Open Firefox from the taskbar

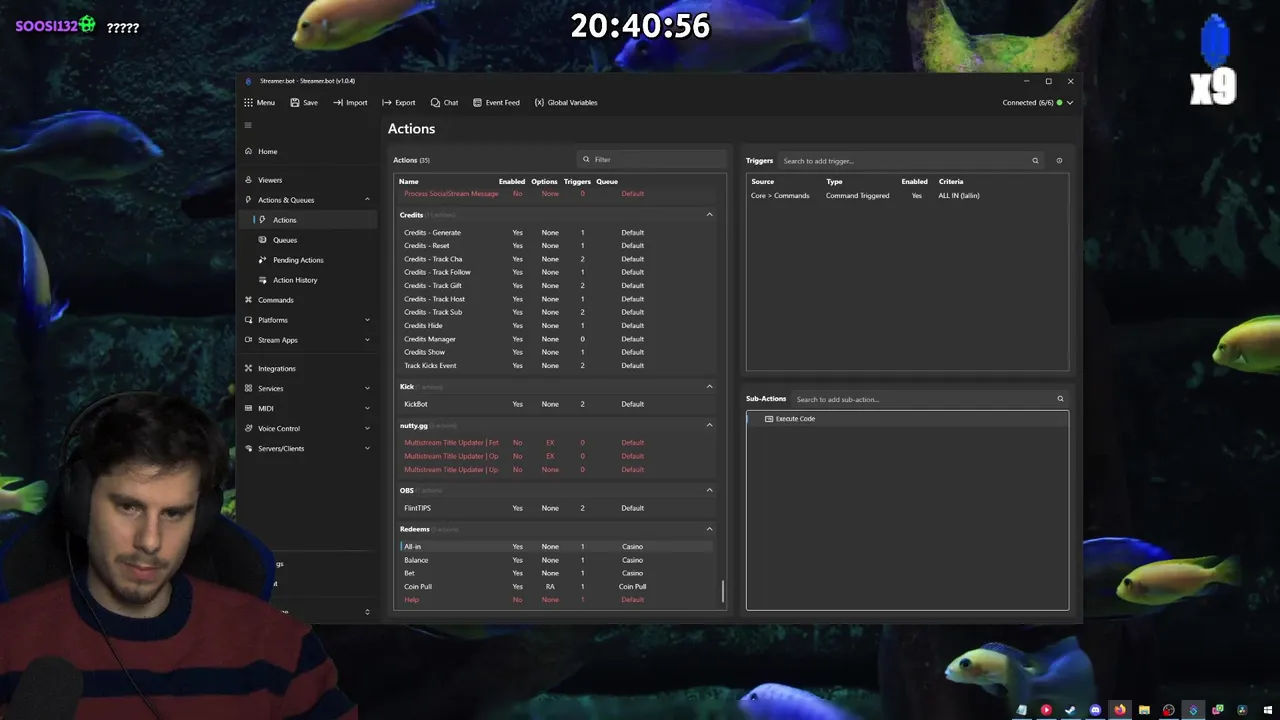click(1120, 710)
